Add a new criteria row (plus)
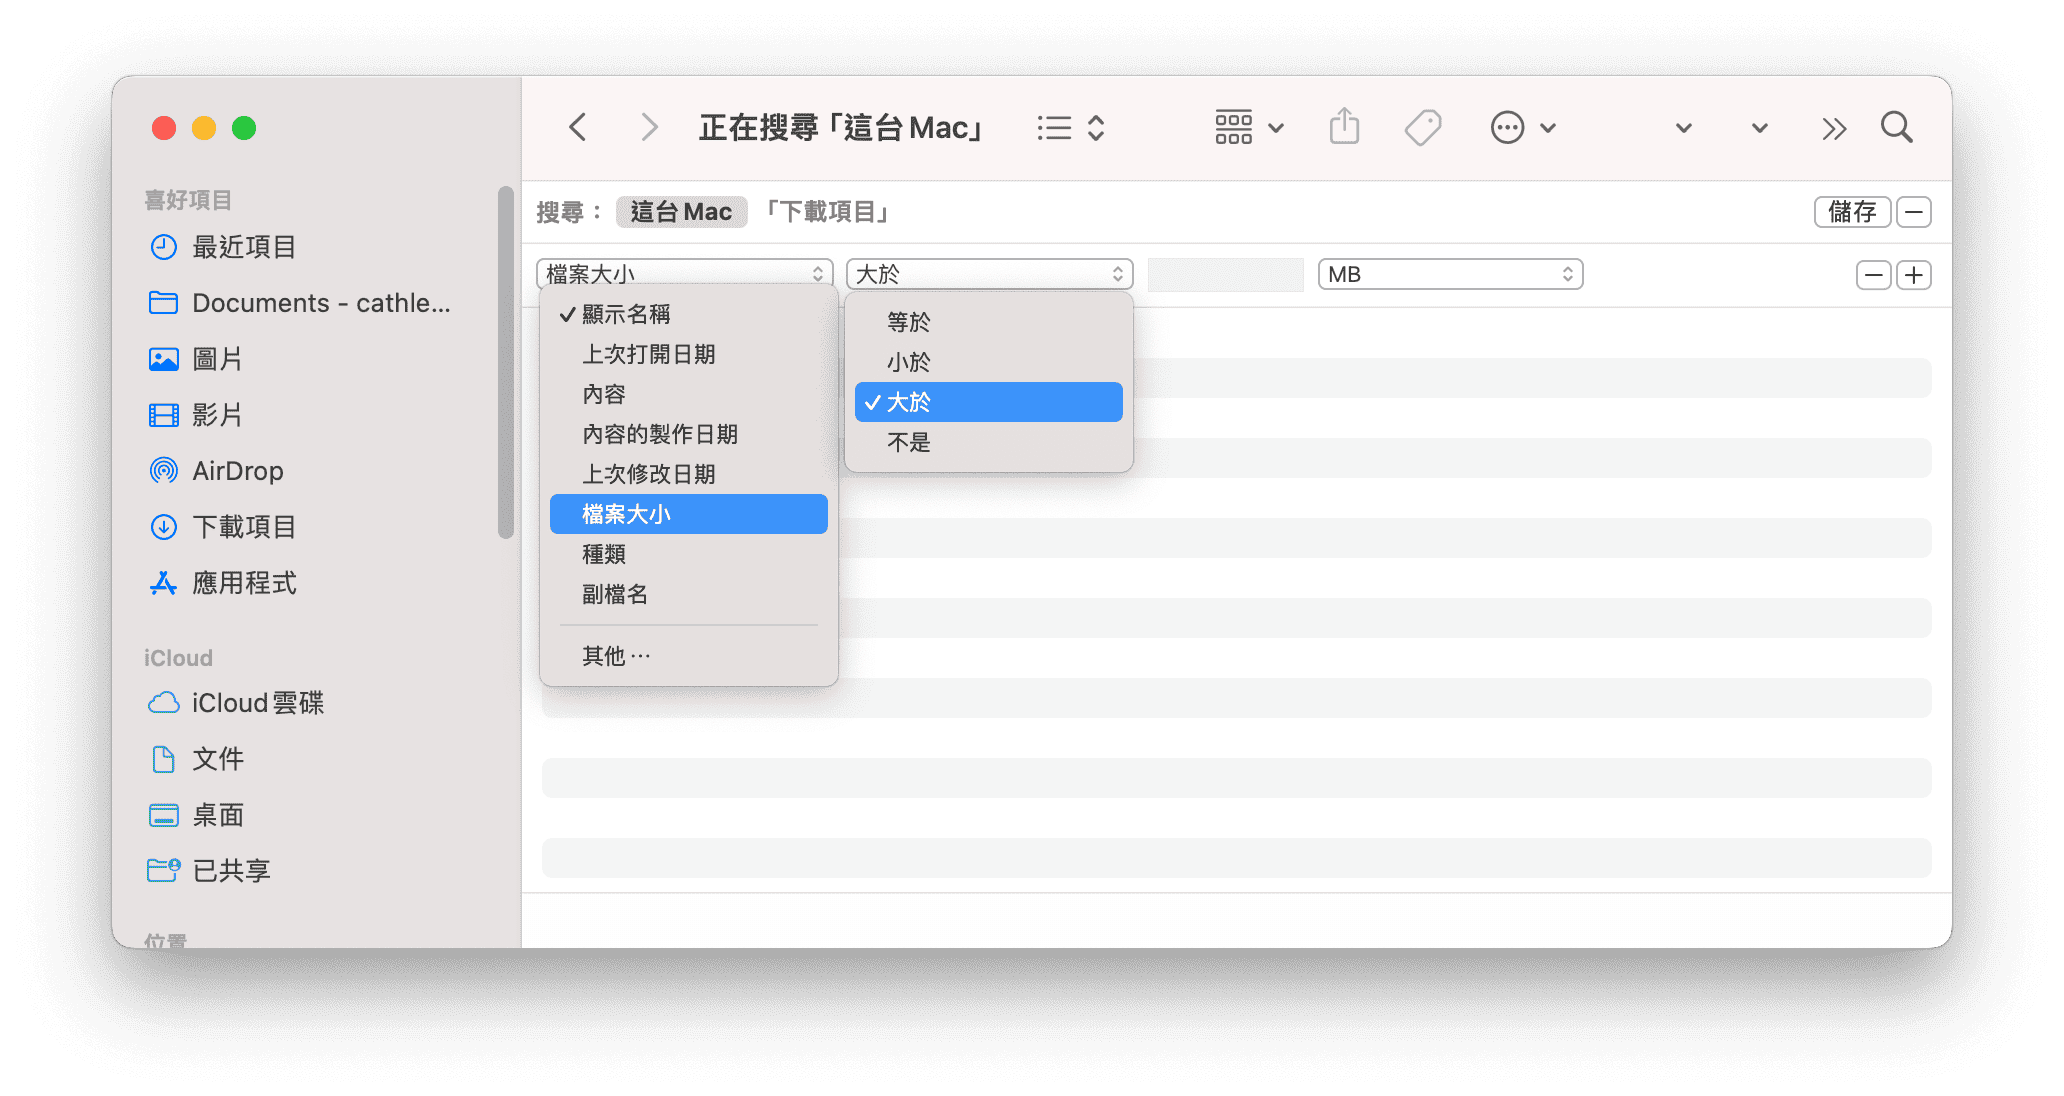The width and height of the screenshot is (2064, 1096). (x=1914, y=275)
